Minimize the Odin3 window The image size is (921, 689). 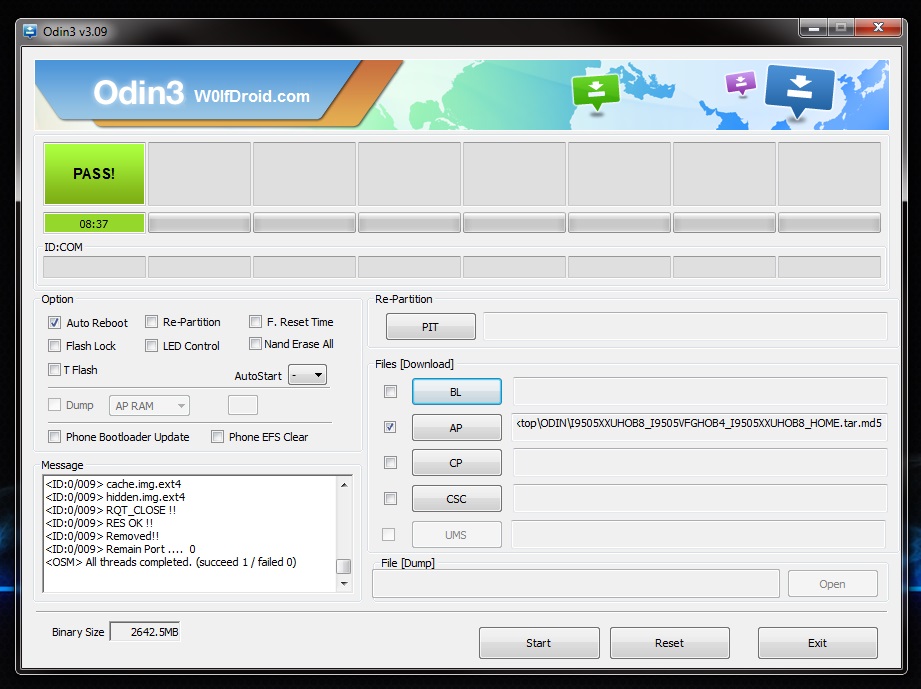(x=814, y=28)
